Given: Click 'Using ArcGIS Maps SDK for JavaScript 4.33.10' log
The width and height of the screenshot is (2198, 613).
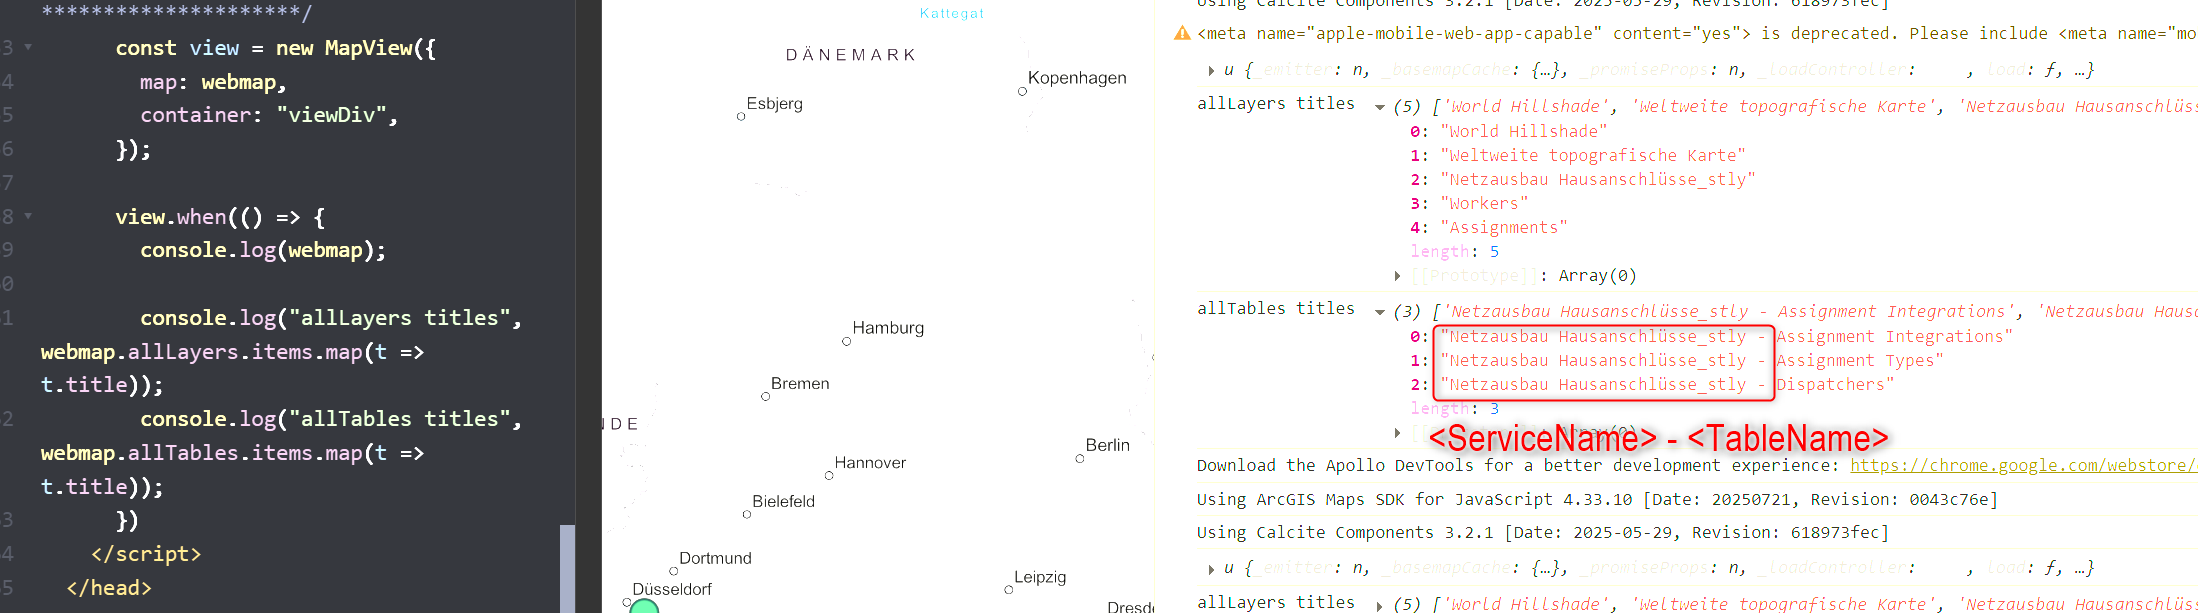Looking at the screenshot, I should pos(1597,499).
